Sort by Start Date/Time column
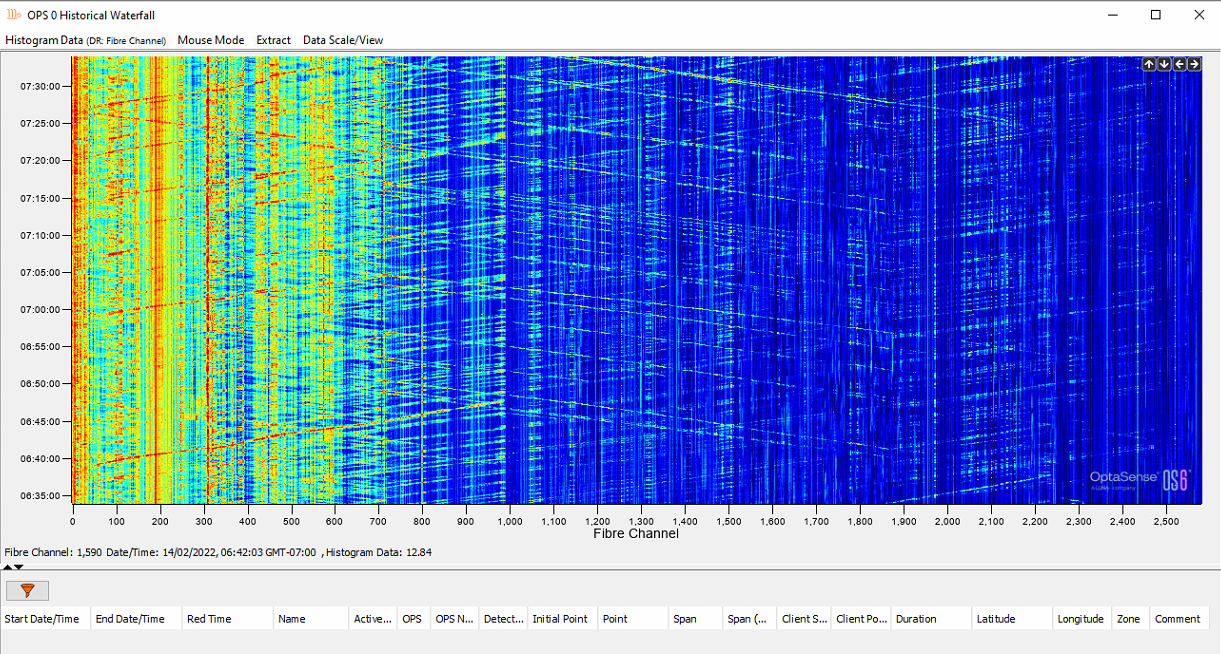 click(x=42, y=619)
